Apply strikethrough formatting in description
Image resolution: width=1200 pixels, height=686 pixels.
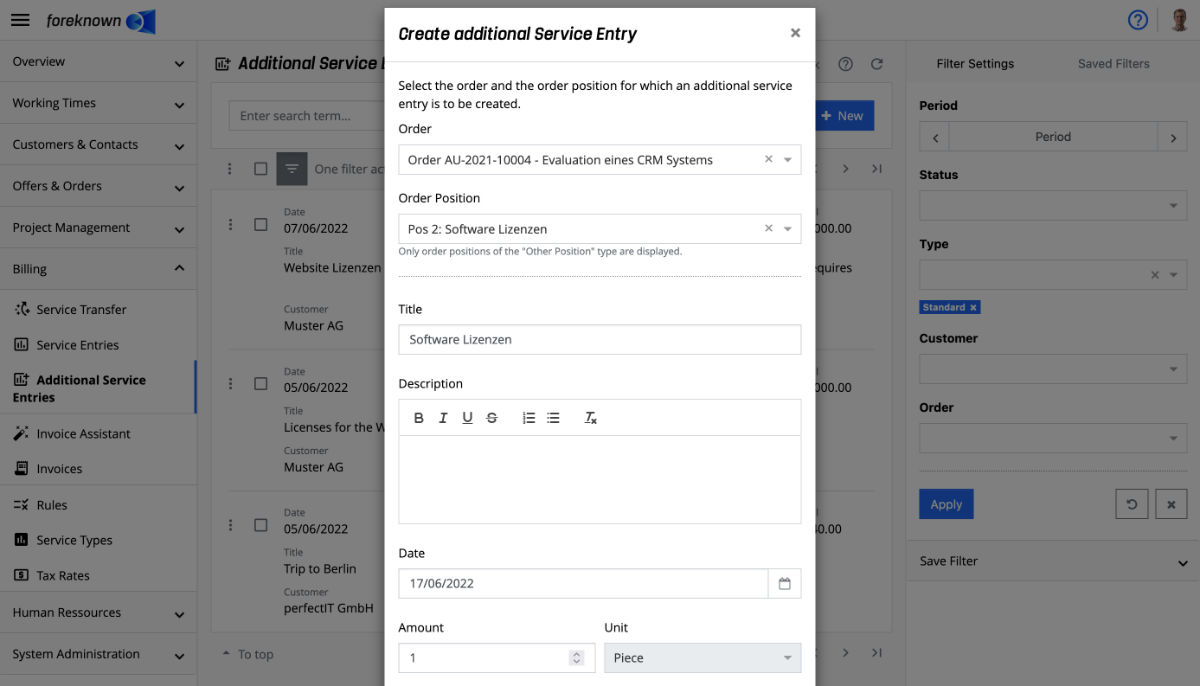point(492,418)
